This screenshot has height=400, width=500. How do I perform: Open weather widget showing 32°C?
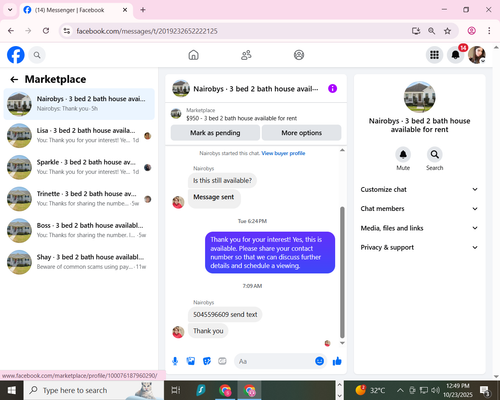point(370,390)
